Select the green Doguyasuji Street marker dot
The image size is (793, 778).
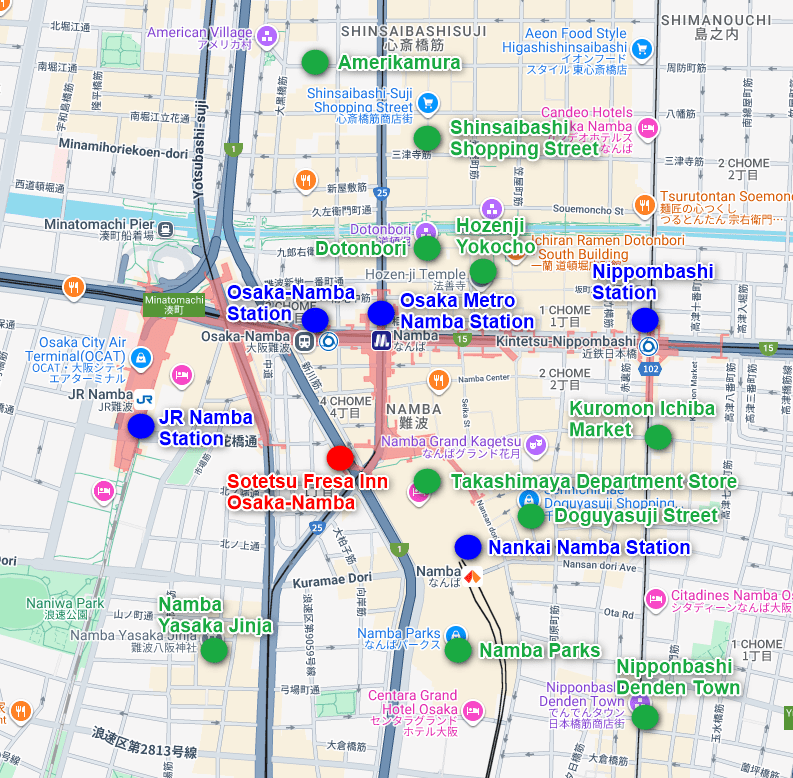coord(531,516)
